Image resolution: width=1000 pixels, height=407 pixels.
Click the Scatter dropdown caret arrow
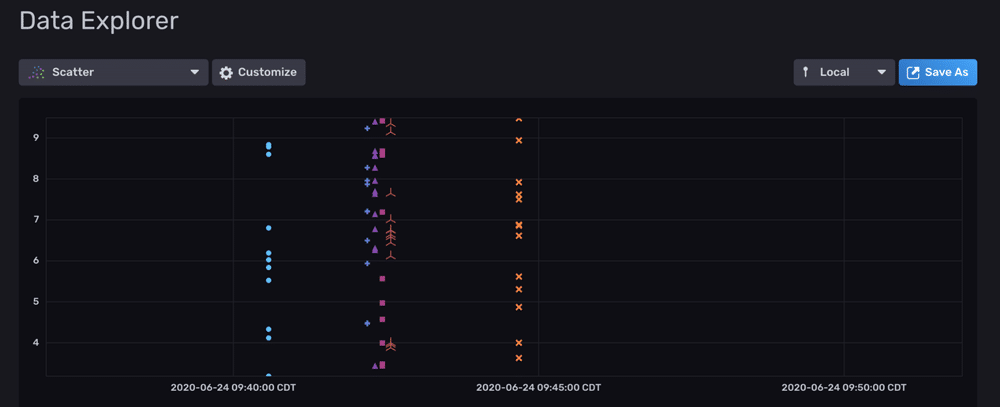pos(194,72)
